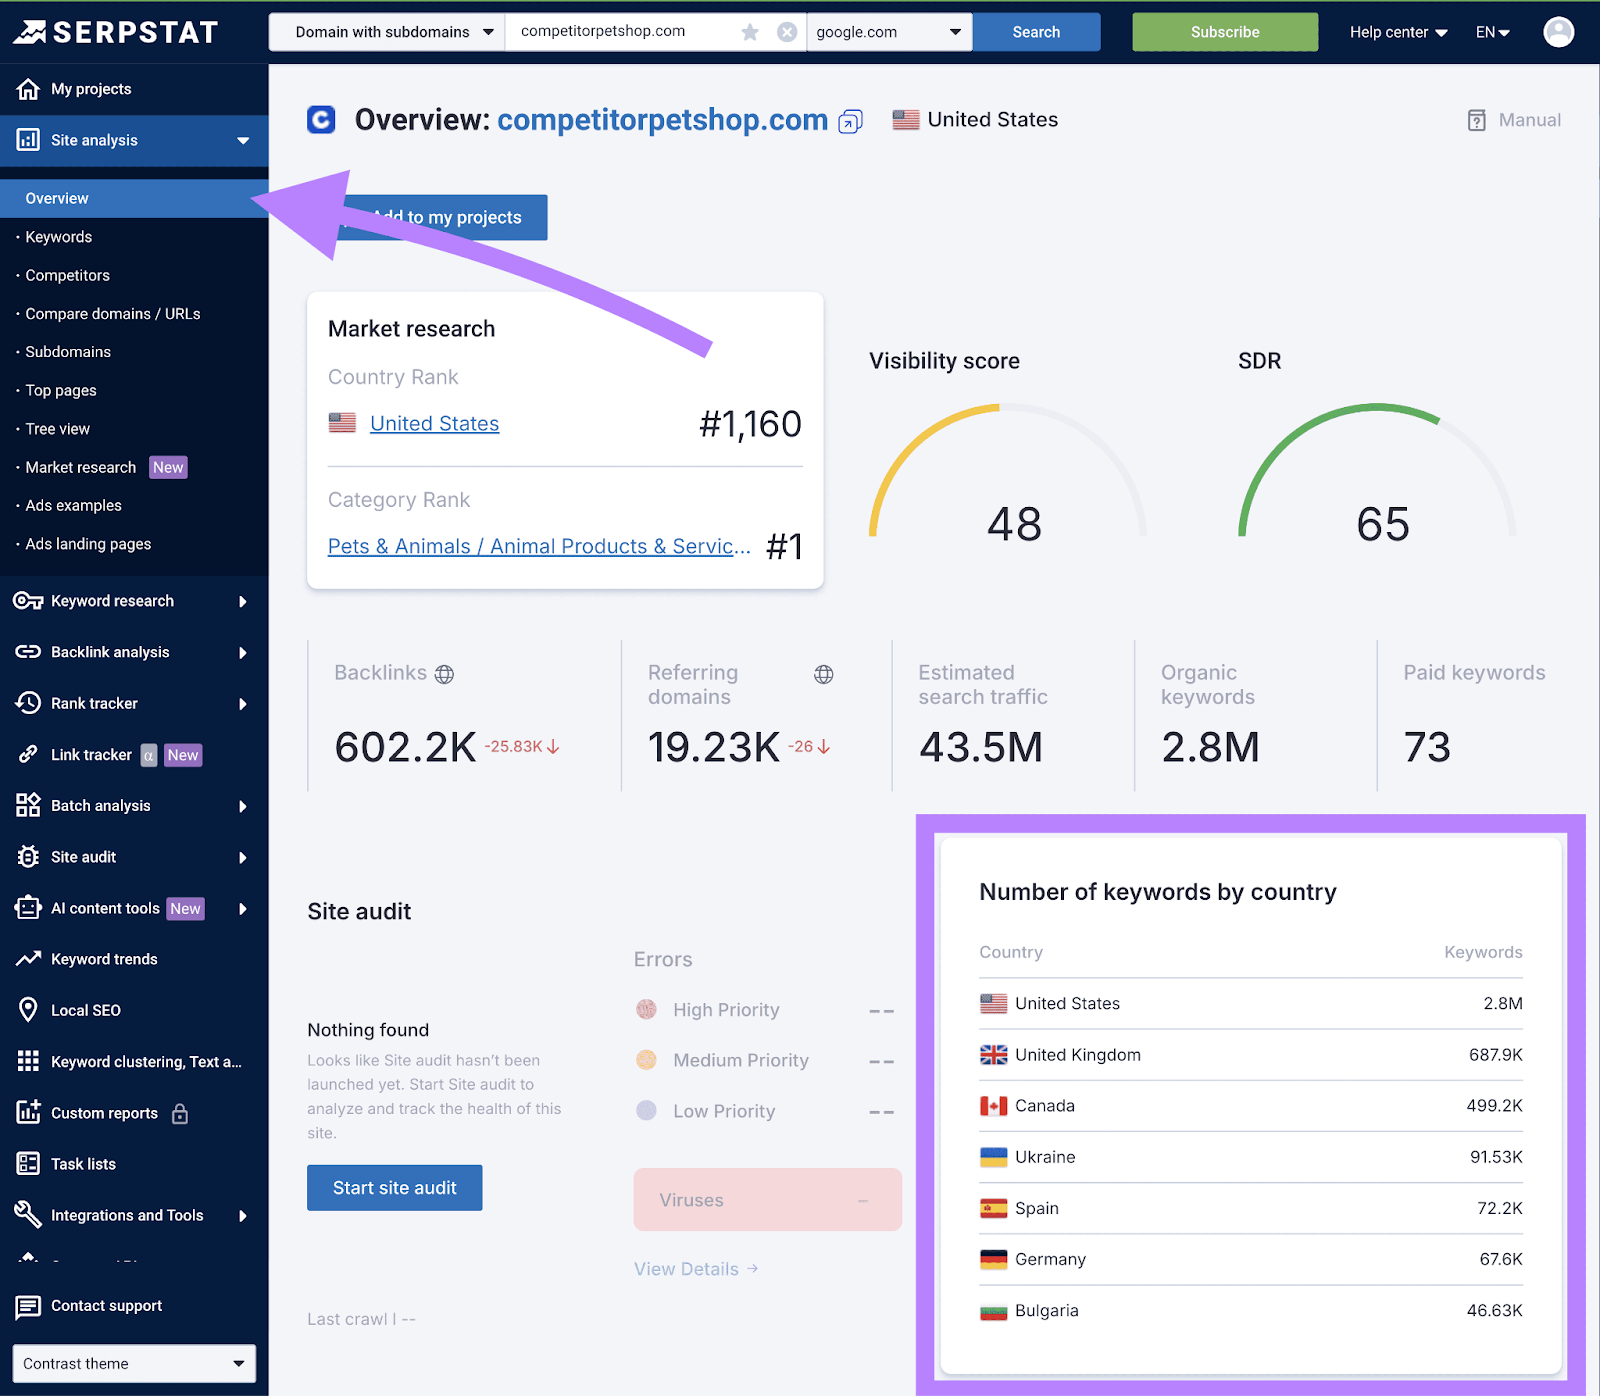Expand the Contrast theme selector

133,1363
